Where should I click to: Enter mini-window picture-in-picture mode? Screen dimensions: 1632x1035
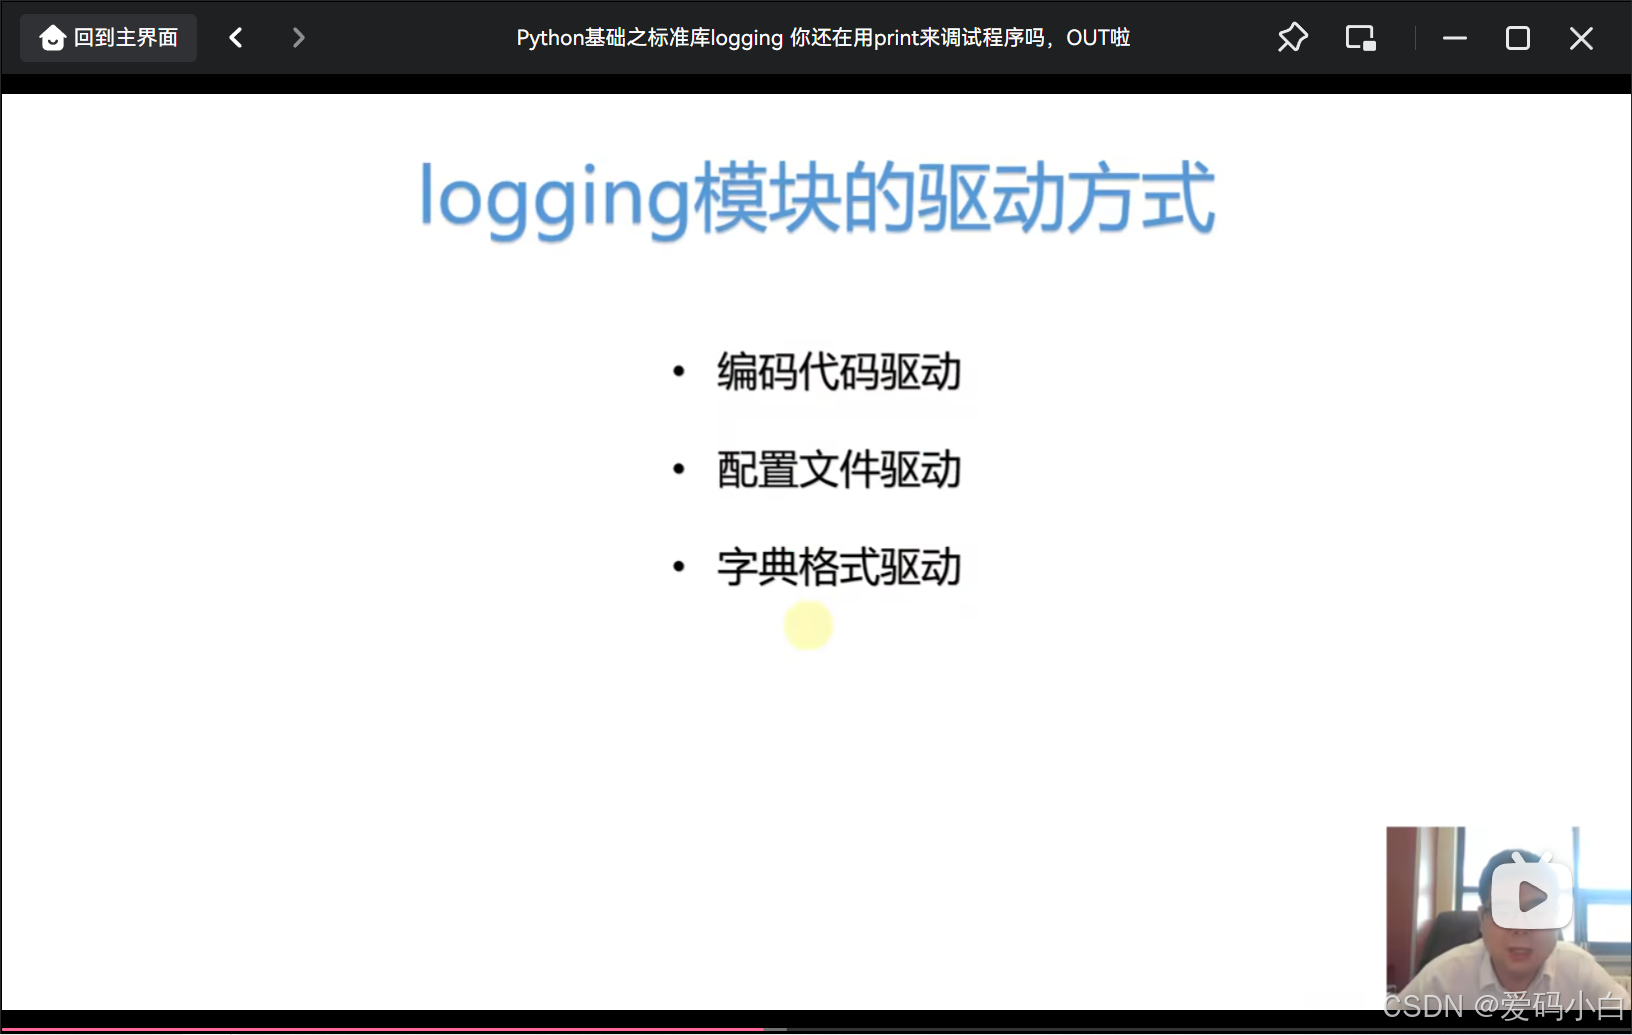click(1360, 37)
